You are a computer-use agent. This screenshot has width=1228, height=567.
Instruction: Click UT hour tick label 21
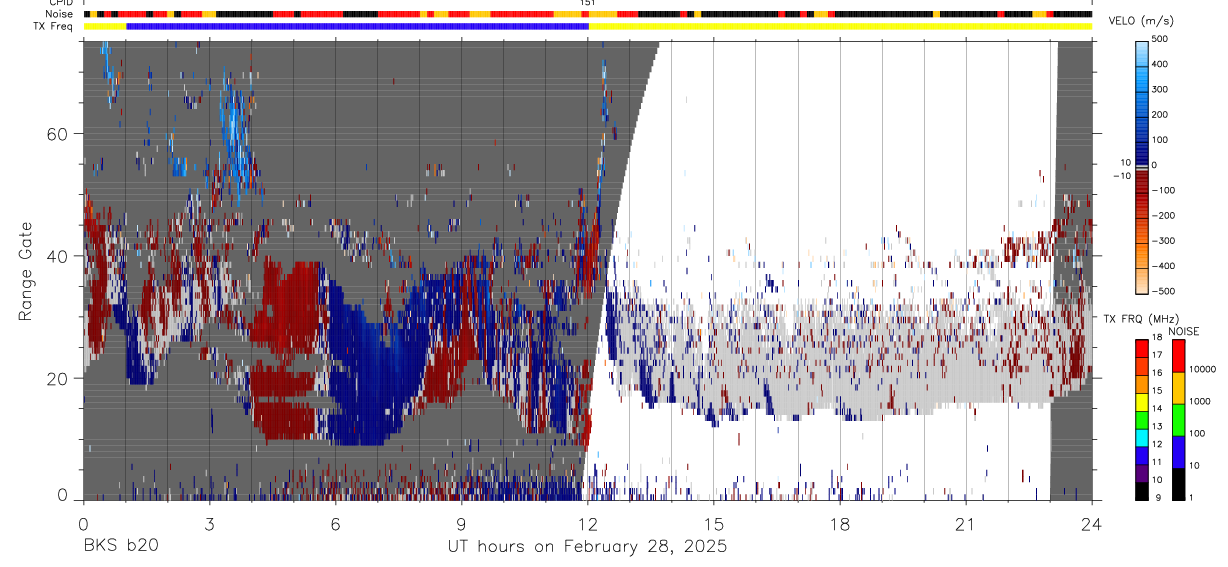[x=966, y=523]
